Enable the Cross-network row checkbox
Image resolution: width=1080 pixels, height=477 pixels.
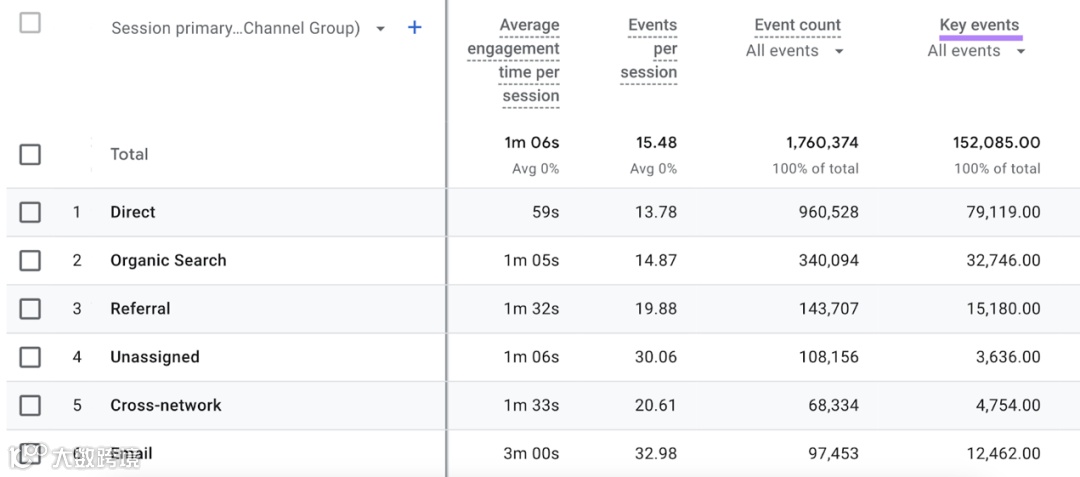[x=30, y=405]
